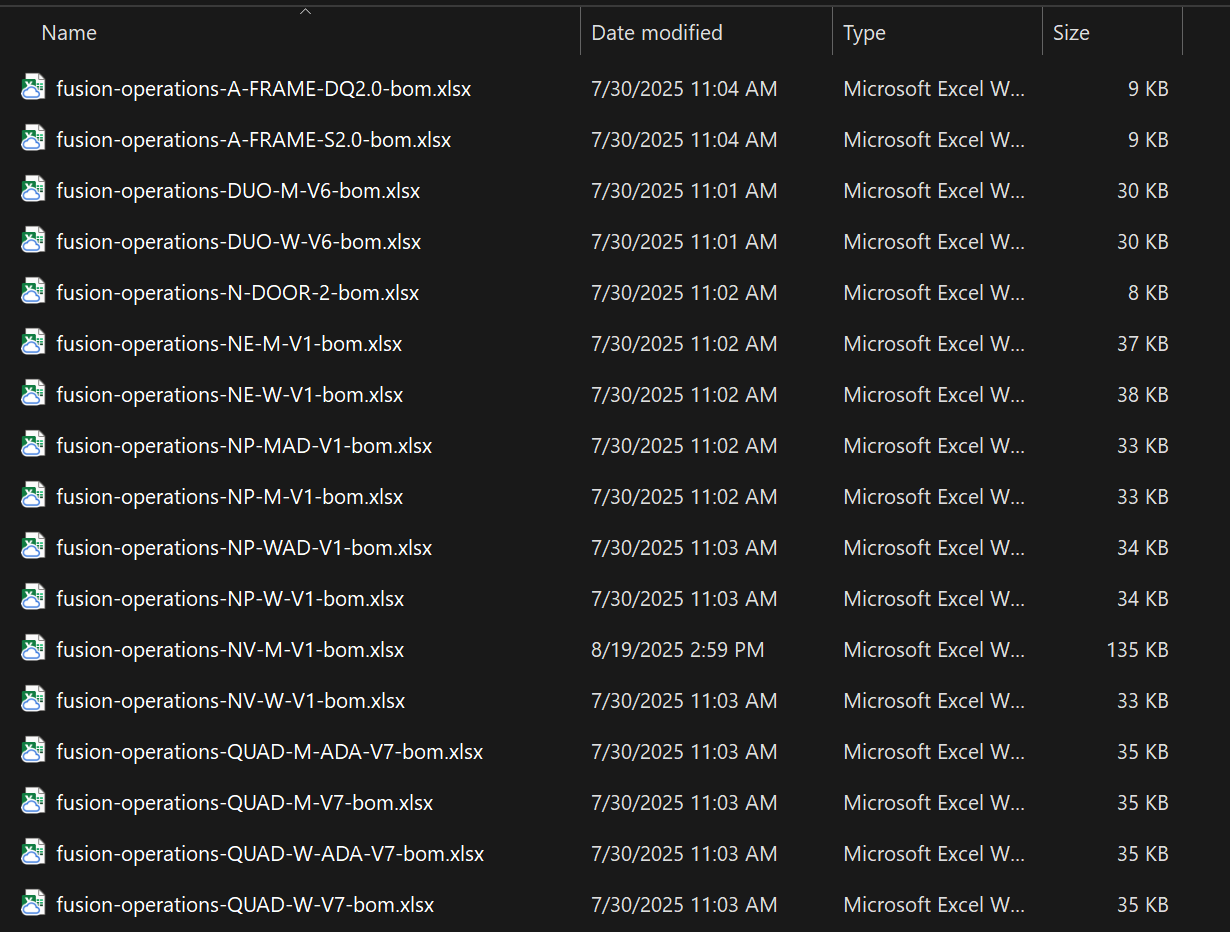Select fusion-operations-QUAD-M-V7-bom.xlsx file name

pos(245,802)
